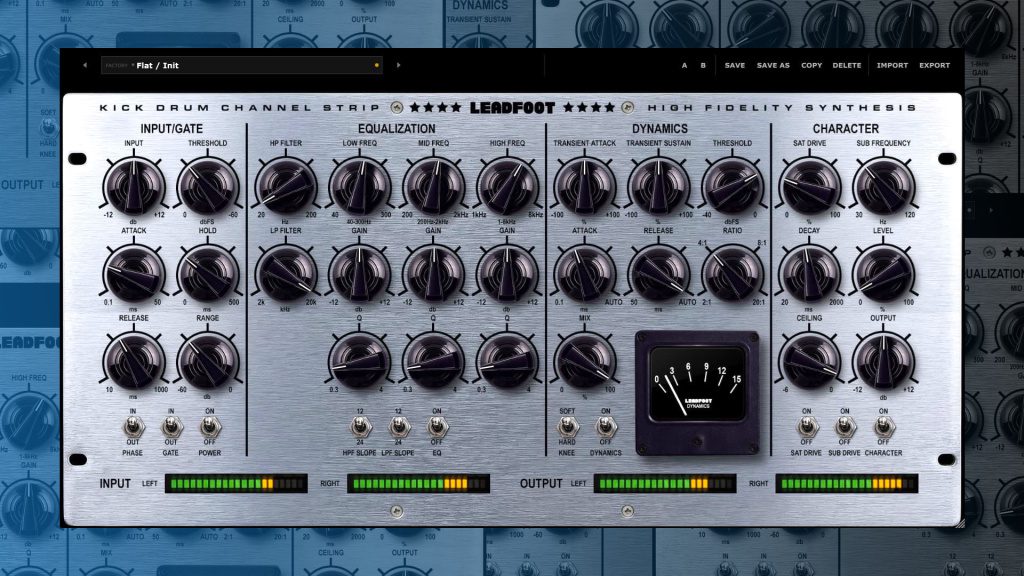1024x576 pixels.
Task: Click the Ceiling knob
Action: (809, 361)
